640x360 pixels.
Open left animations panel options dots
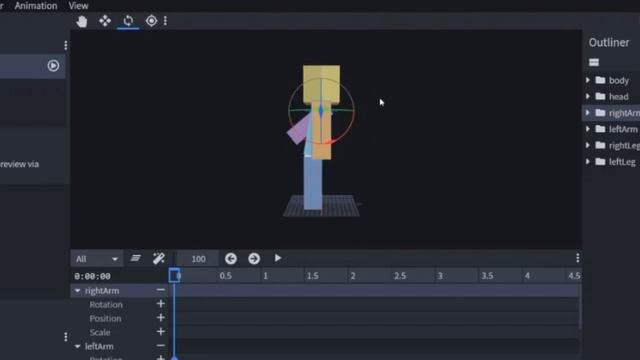(66, 45)
